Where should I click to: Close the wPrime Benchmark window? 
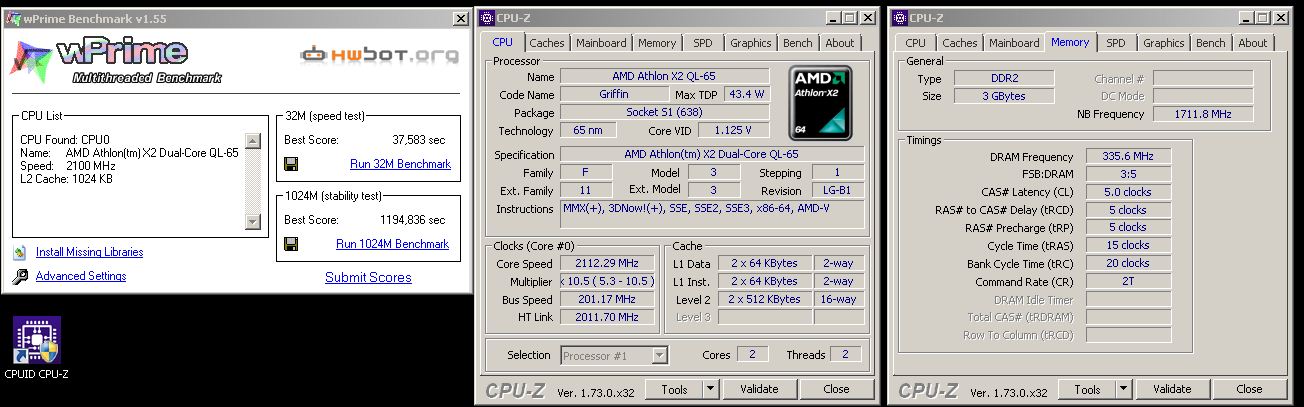tap(461, 18)
